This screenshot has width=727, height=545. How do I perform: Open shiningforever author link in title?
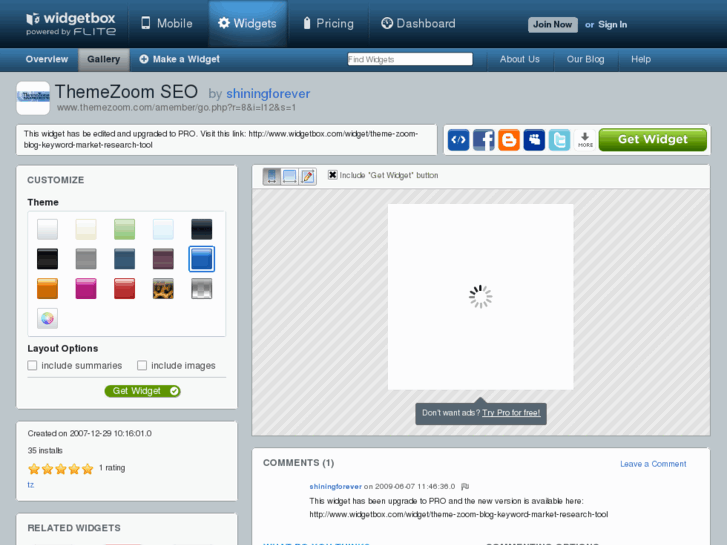268,94
